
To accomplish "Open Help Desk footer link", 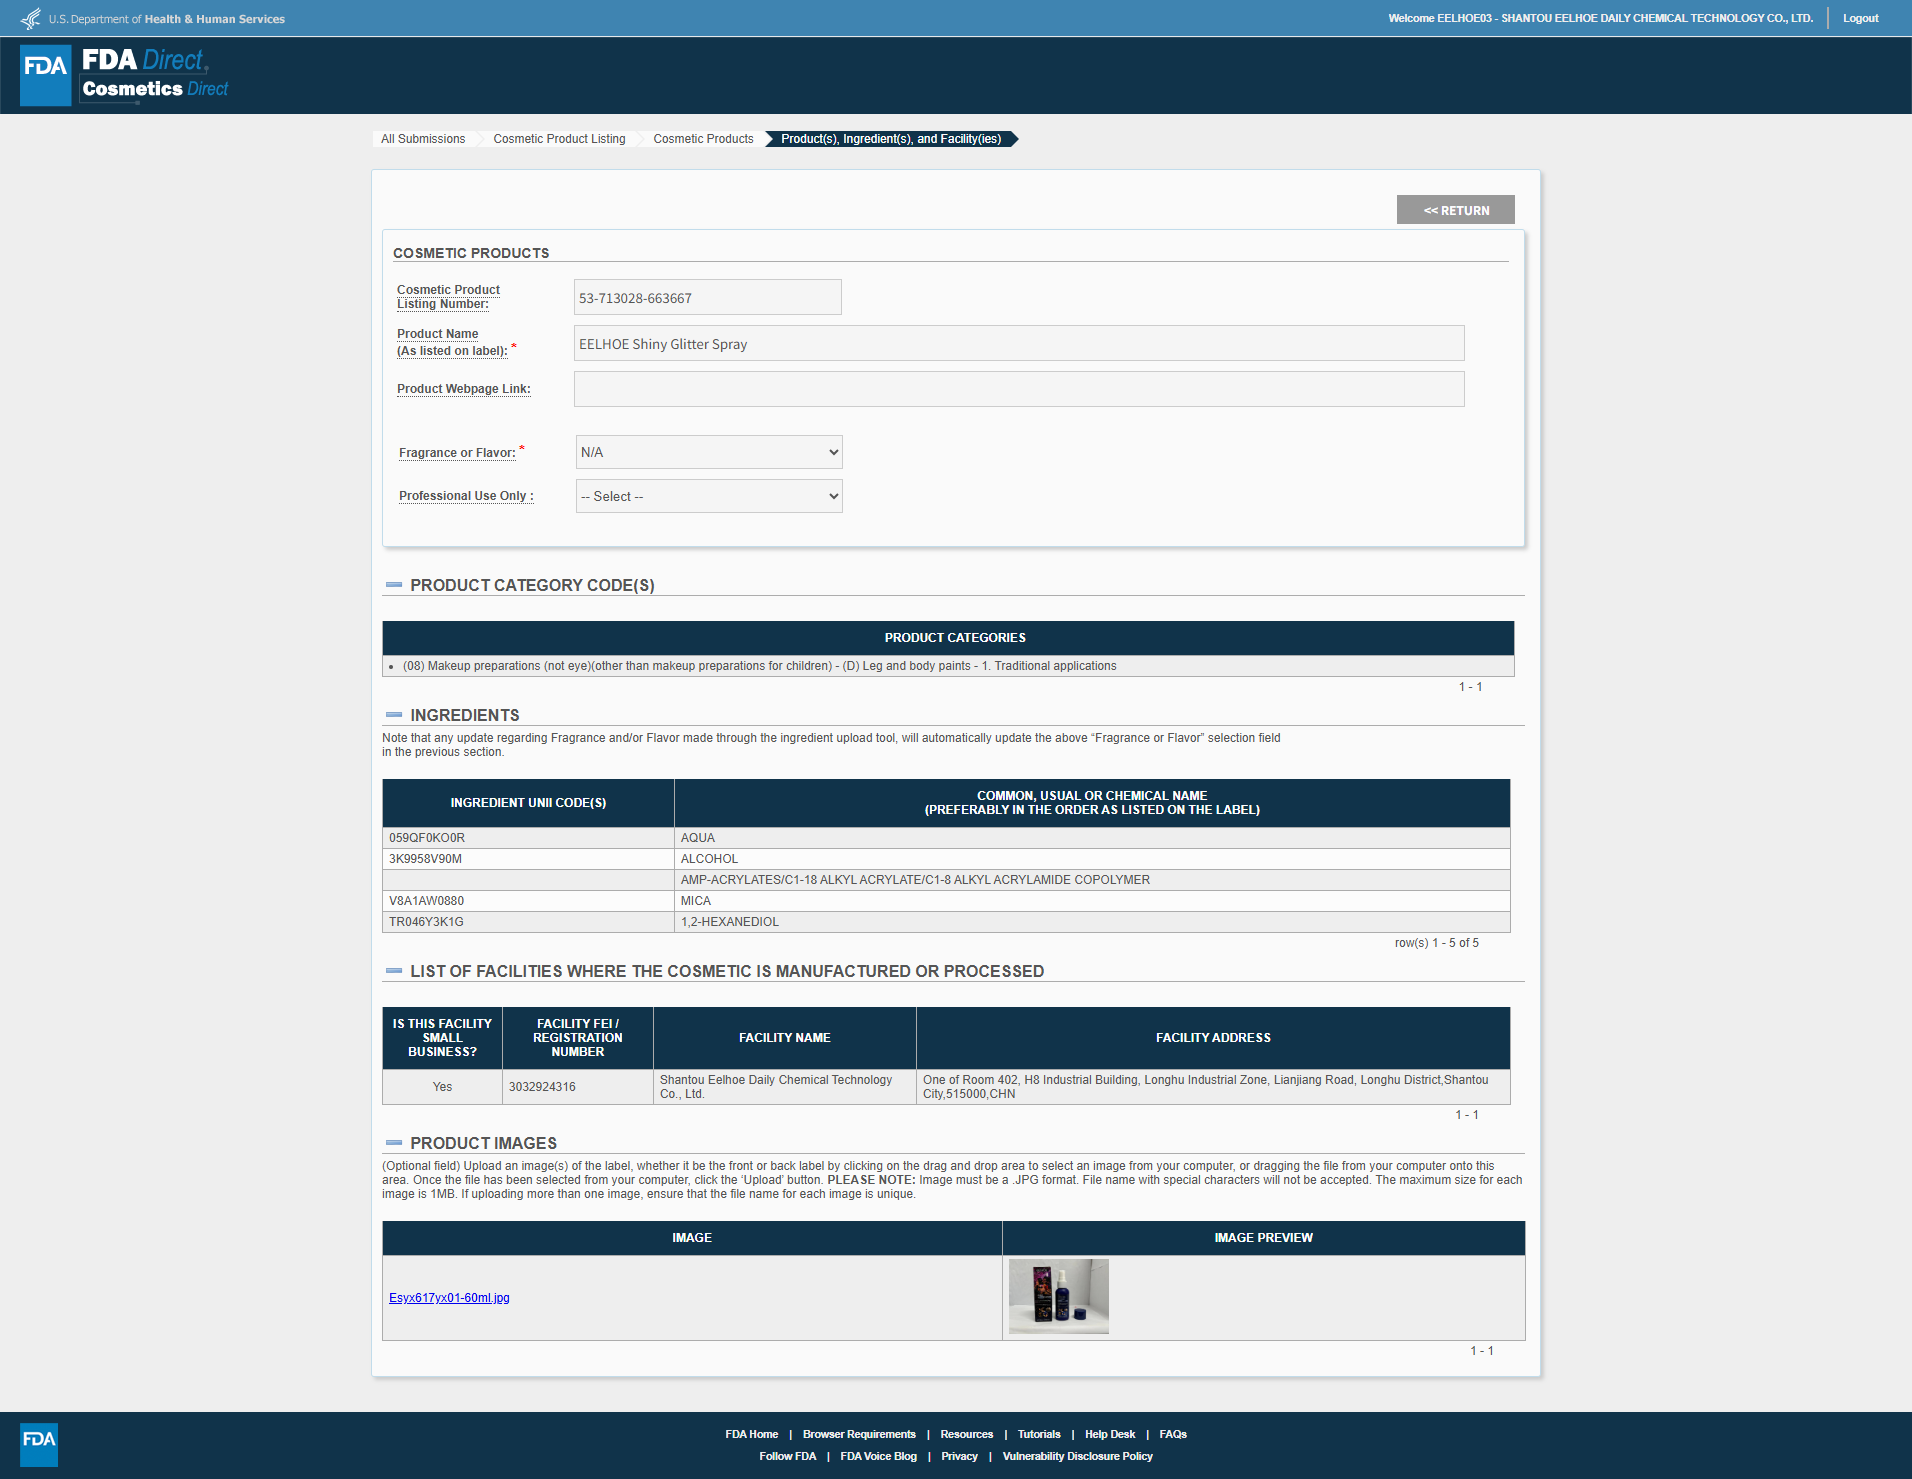I will (x=1110, y=1434).
